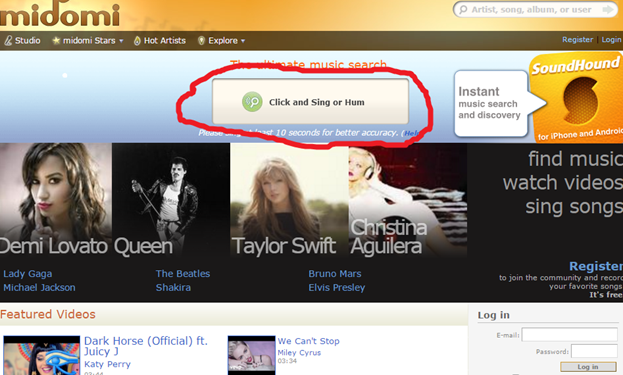Click the magnifier icon in search box
The image size is (623, 375).
point(463,10)
